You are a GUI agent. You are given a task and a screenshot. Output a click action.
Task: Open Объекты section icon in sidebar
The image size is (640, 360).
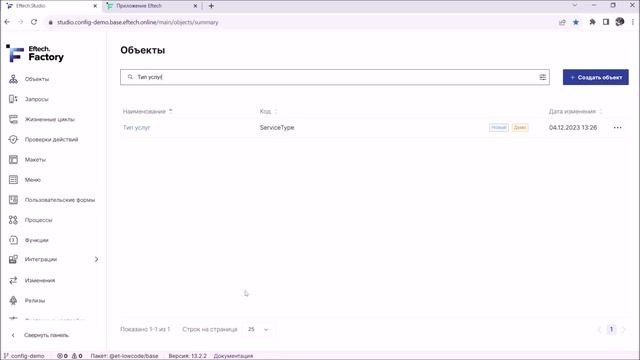pyautogui.click(x=13, y=79)
